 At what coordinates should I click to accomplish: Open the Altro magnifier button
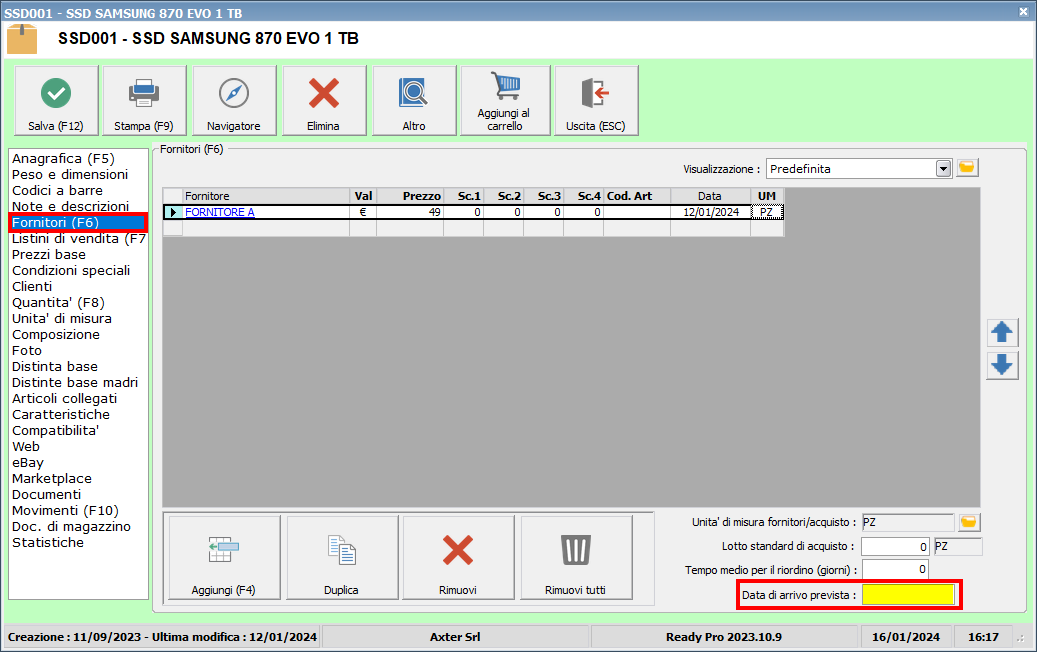coord(414,101)
